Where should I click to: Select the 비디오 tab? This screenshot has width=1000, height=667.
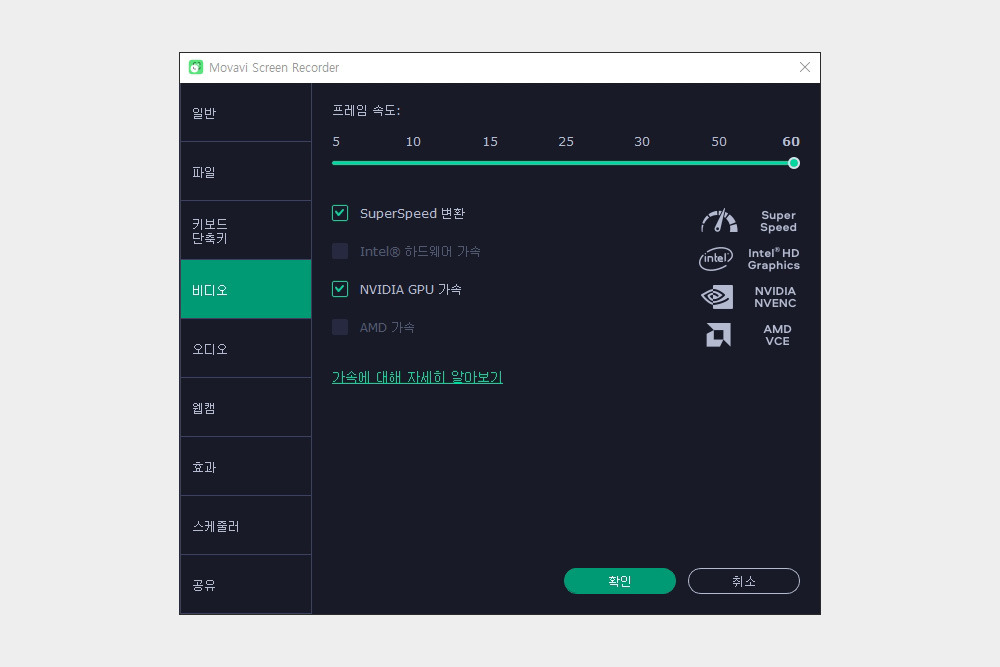click(246, 290)
